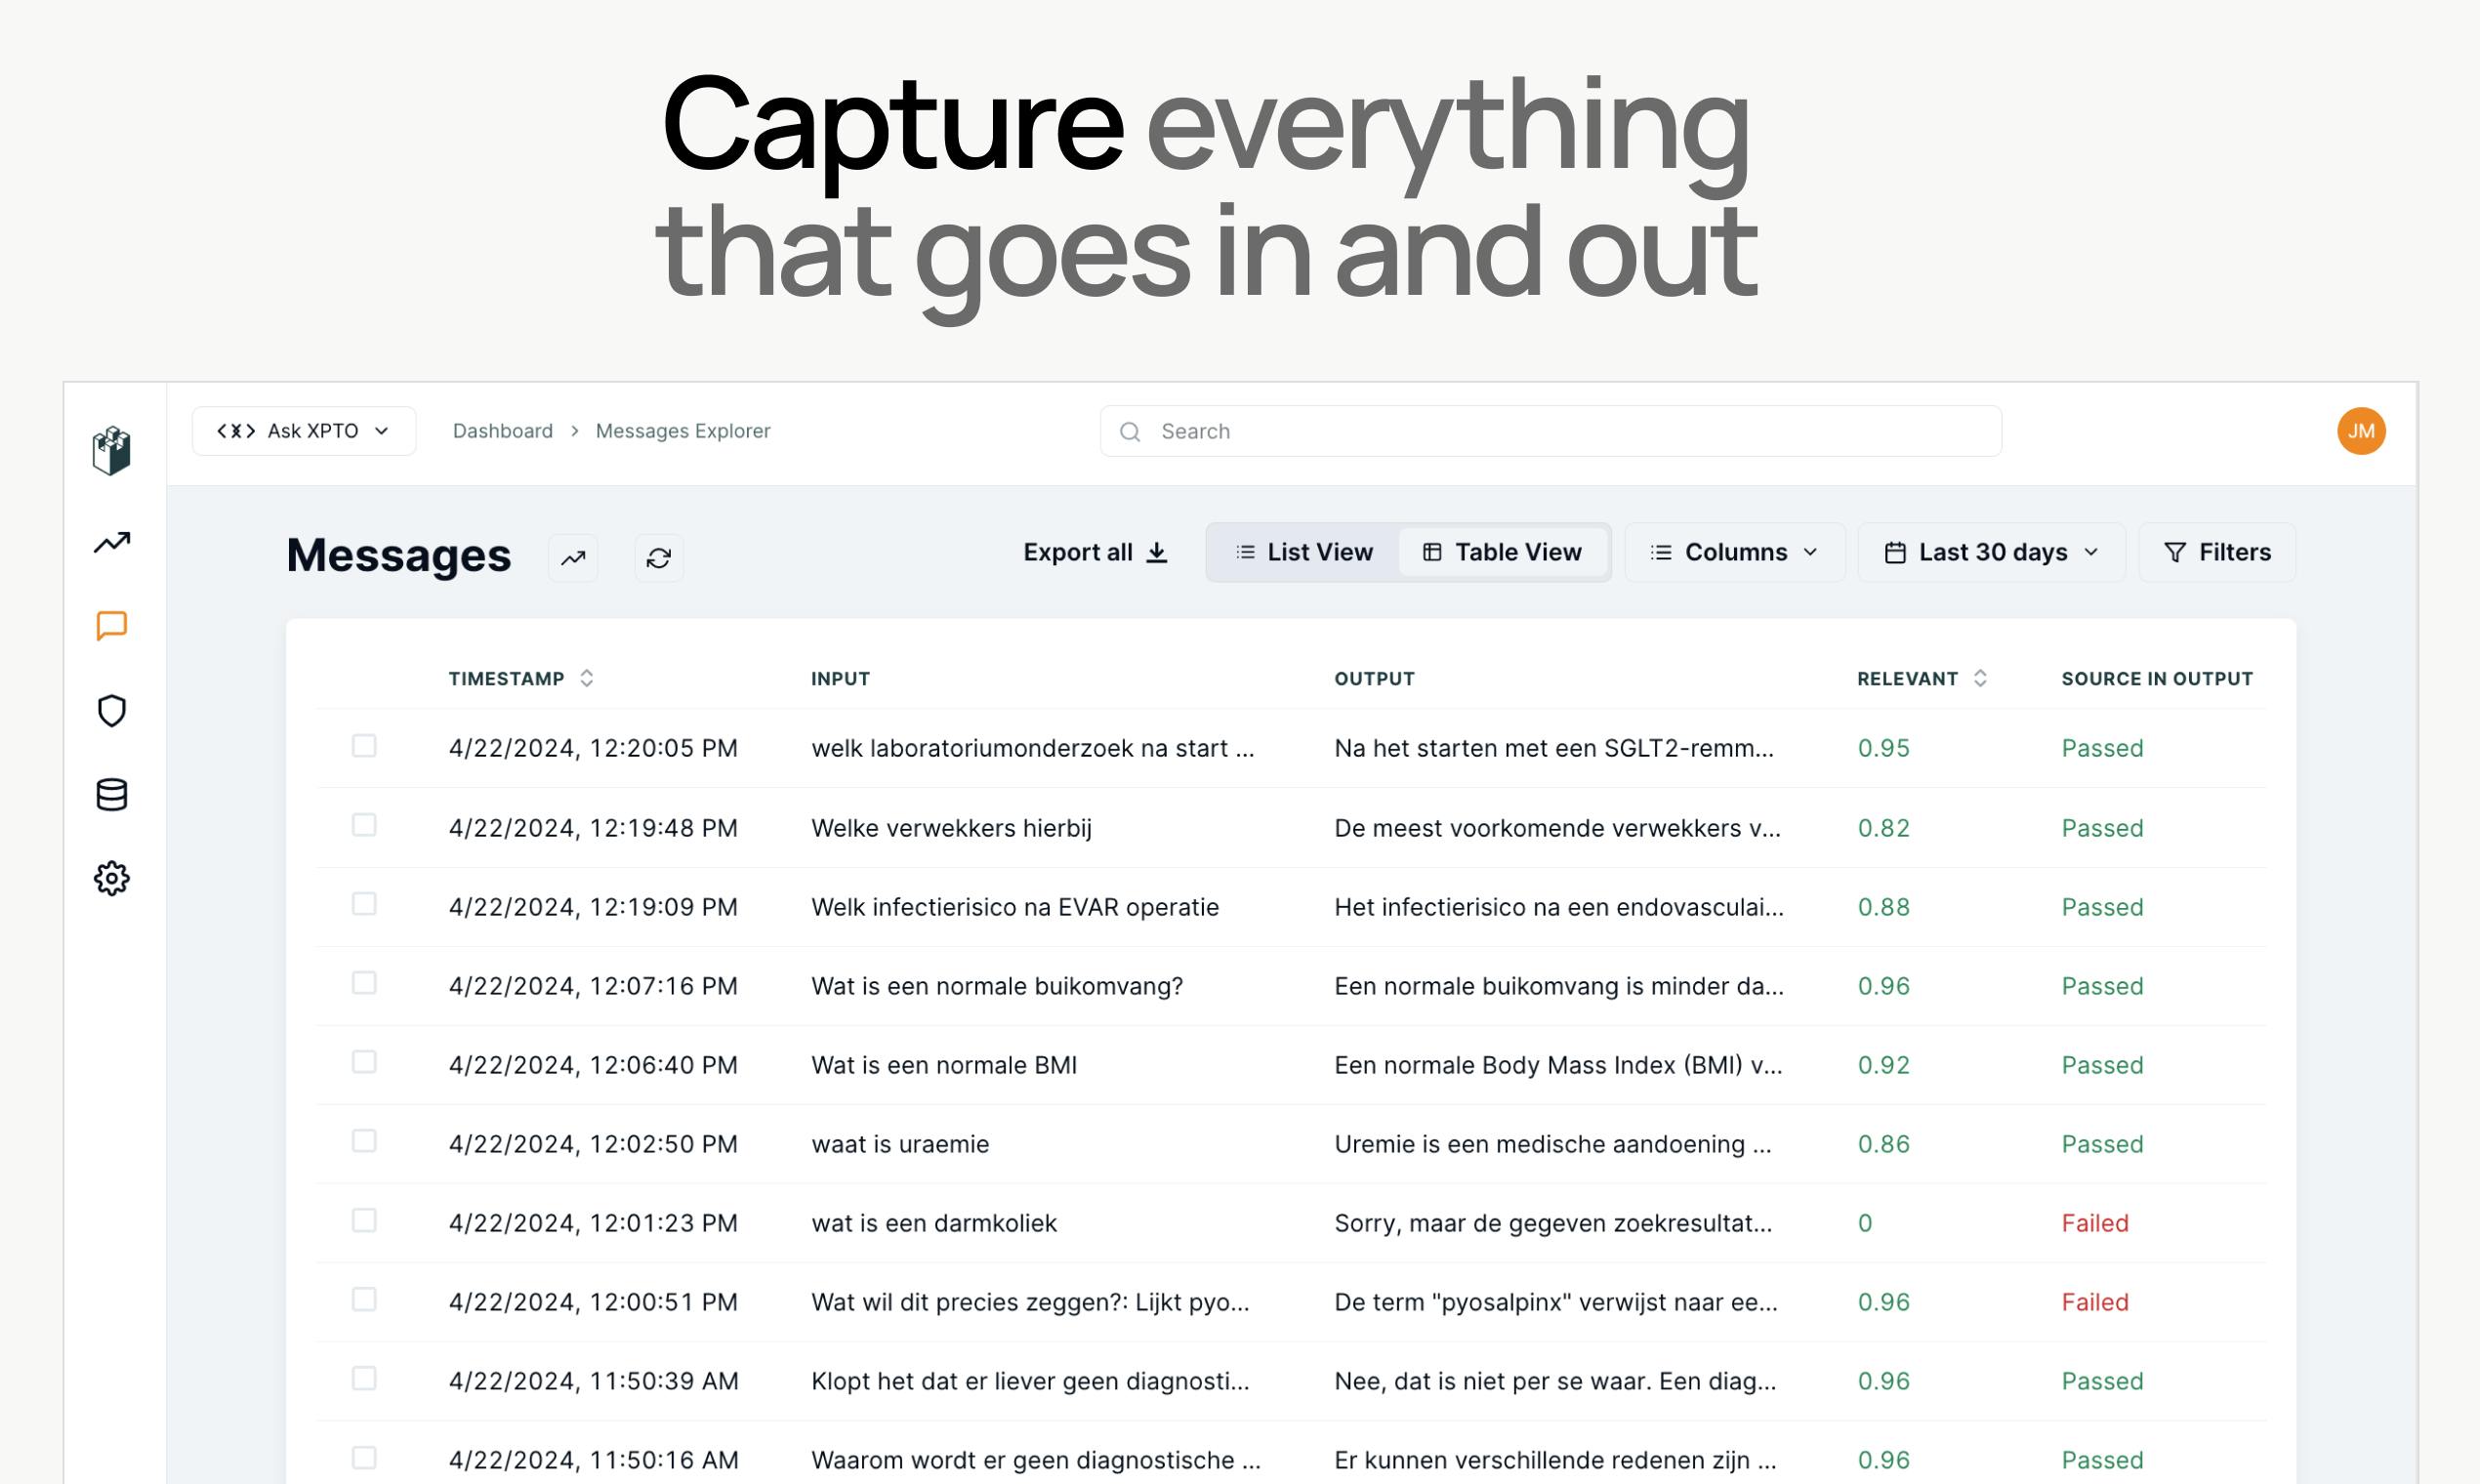
Task: Open message 'waat is uraemie'
Action: [900, 1144]
